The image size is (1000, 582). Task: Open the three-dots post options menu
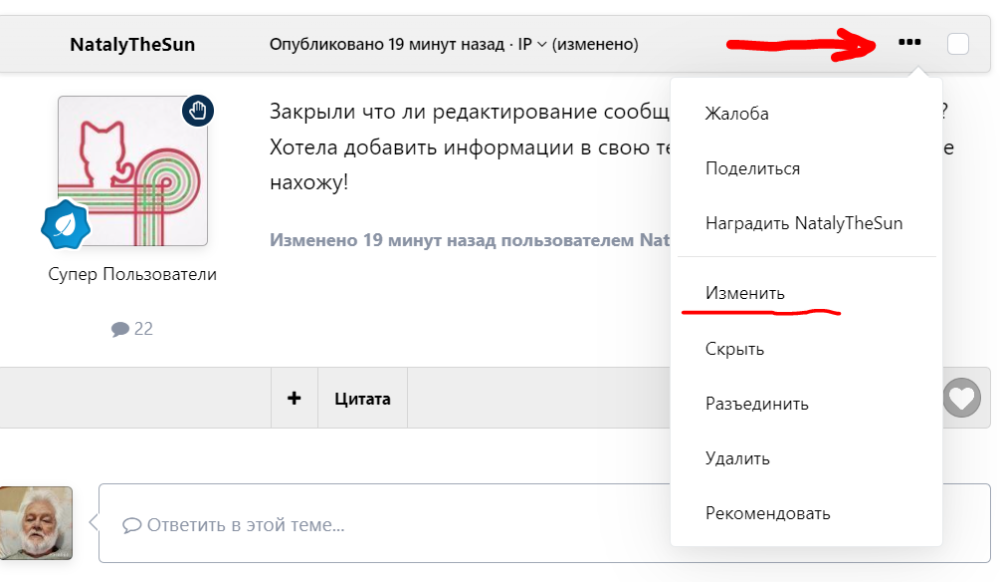pyautogui.click(x=909, y=43)
